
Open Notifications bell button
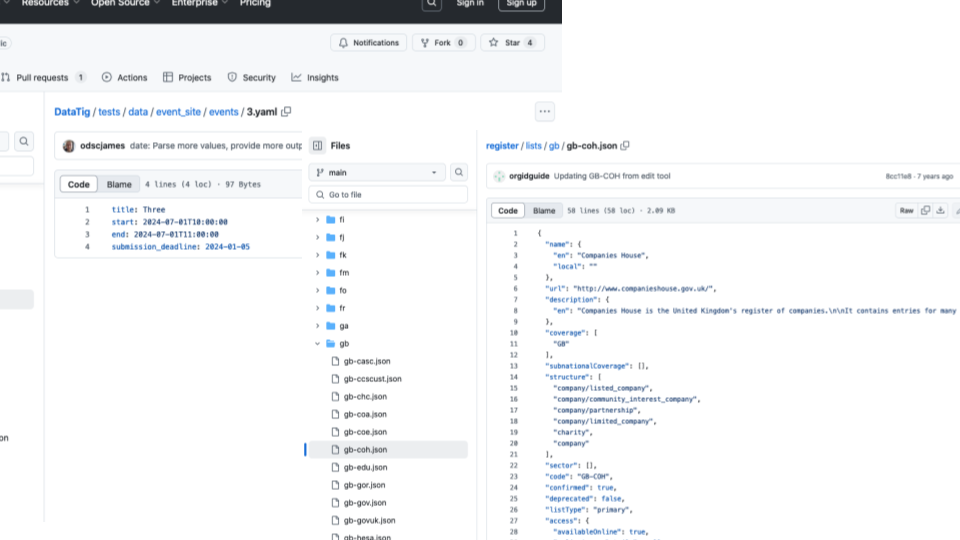pyautogui.click(x=369, y=43)
